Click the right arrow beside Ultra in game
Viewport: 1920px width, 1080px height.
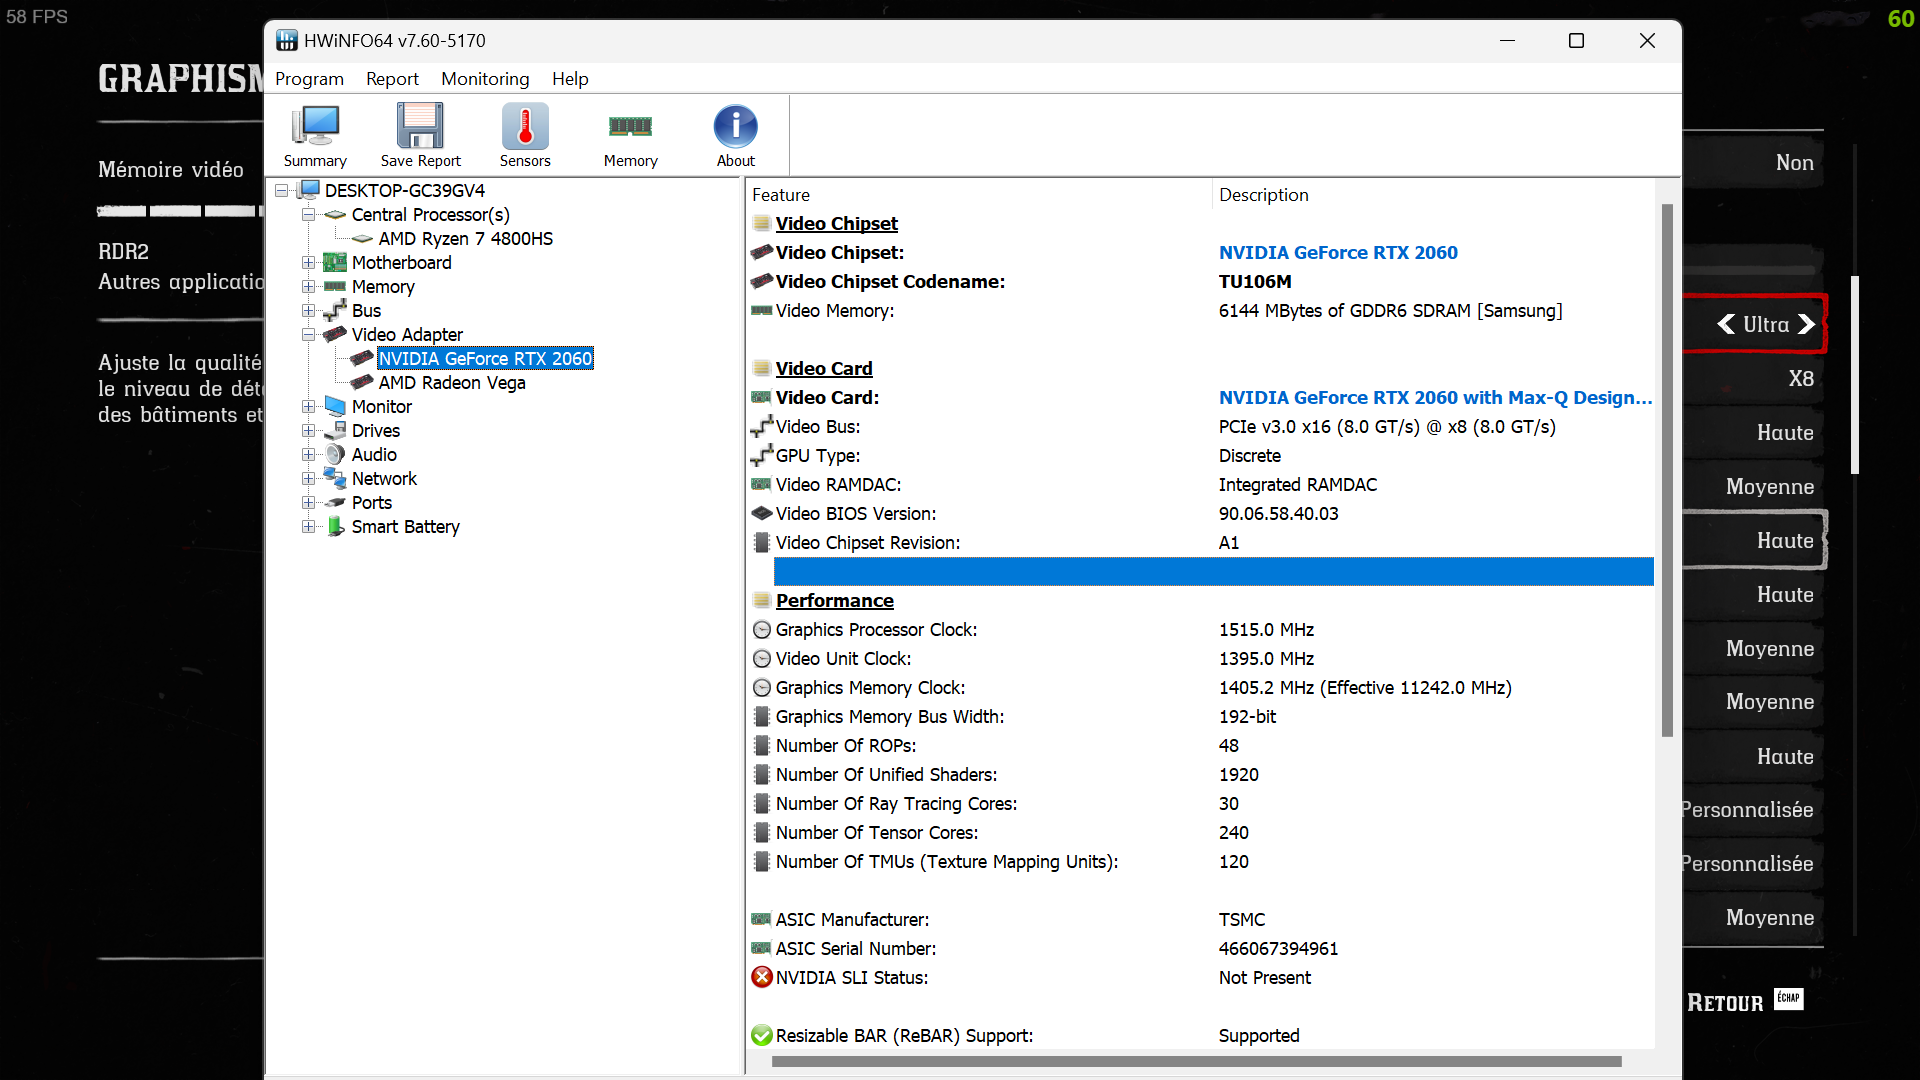pyautogui.click(x=1806, y=324)
